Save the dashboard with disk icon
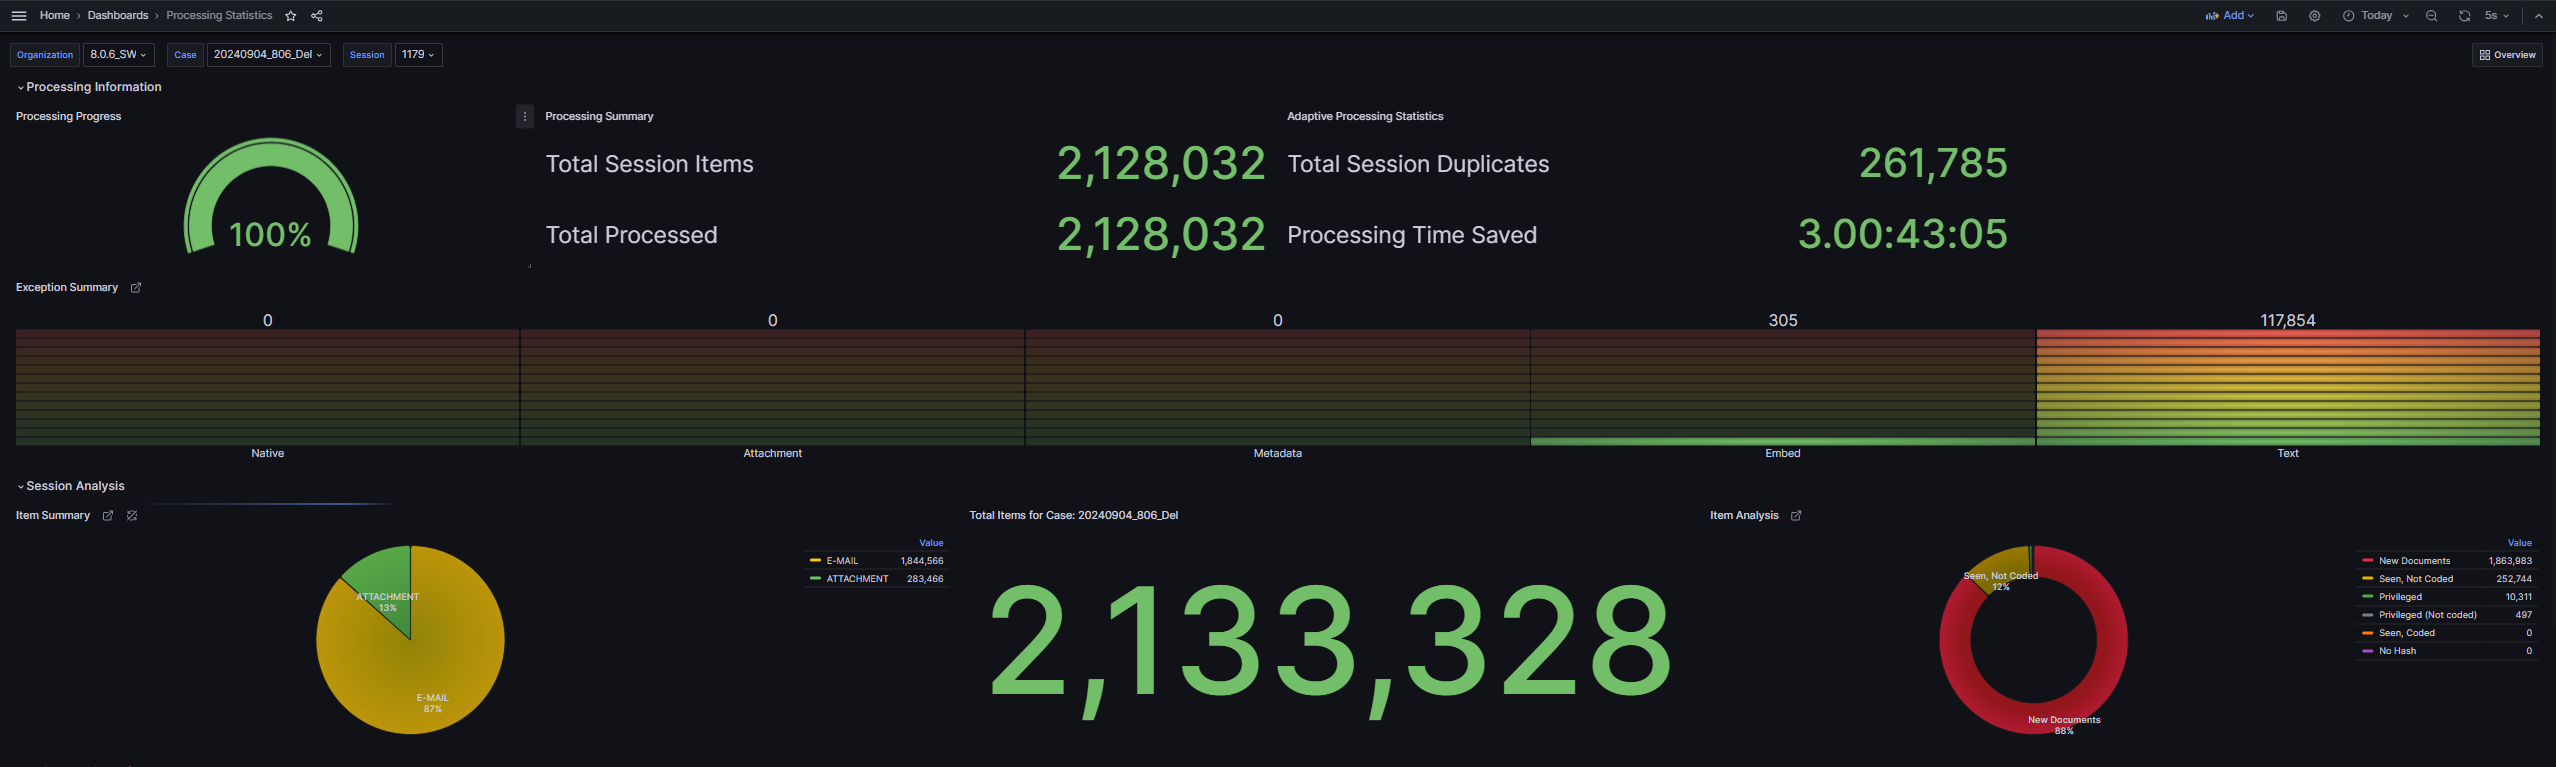Image resolution: width=2556 pixels, height=767 pixels. pos(2282,16)
